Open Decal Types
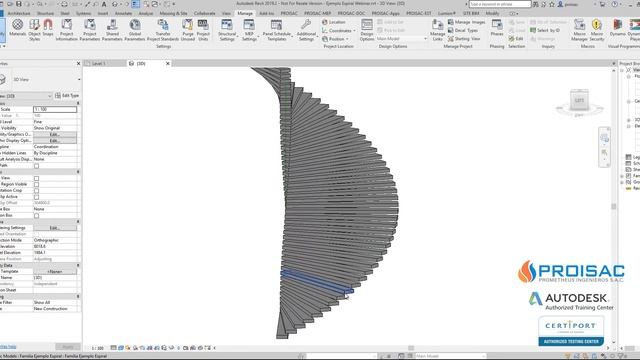This screenshot has height=360, width=640. pyautogui.click(x=463, y=30)
